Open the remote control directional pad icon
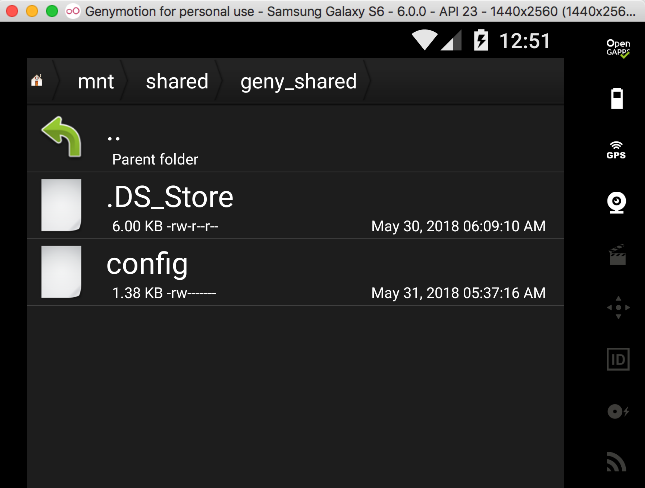The width and height of the screenshot is (645, 488). click(618, 307)
